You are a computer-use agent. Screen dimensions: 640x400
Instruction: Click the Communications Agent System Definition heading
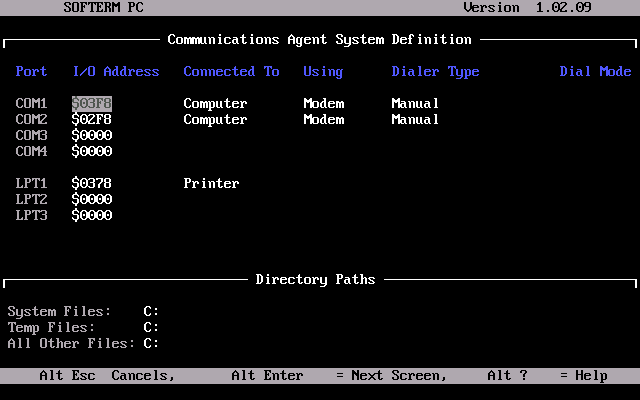click(x=320, y=40)
